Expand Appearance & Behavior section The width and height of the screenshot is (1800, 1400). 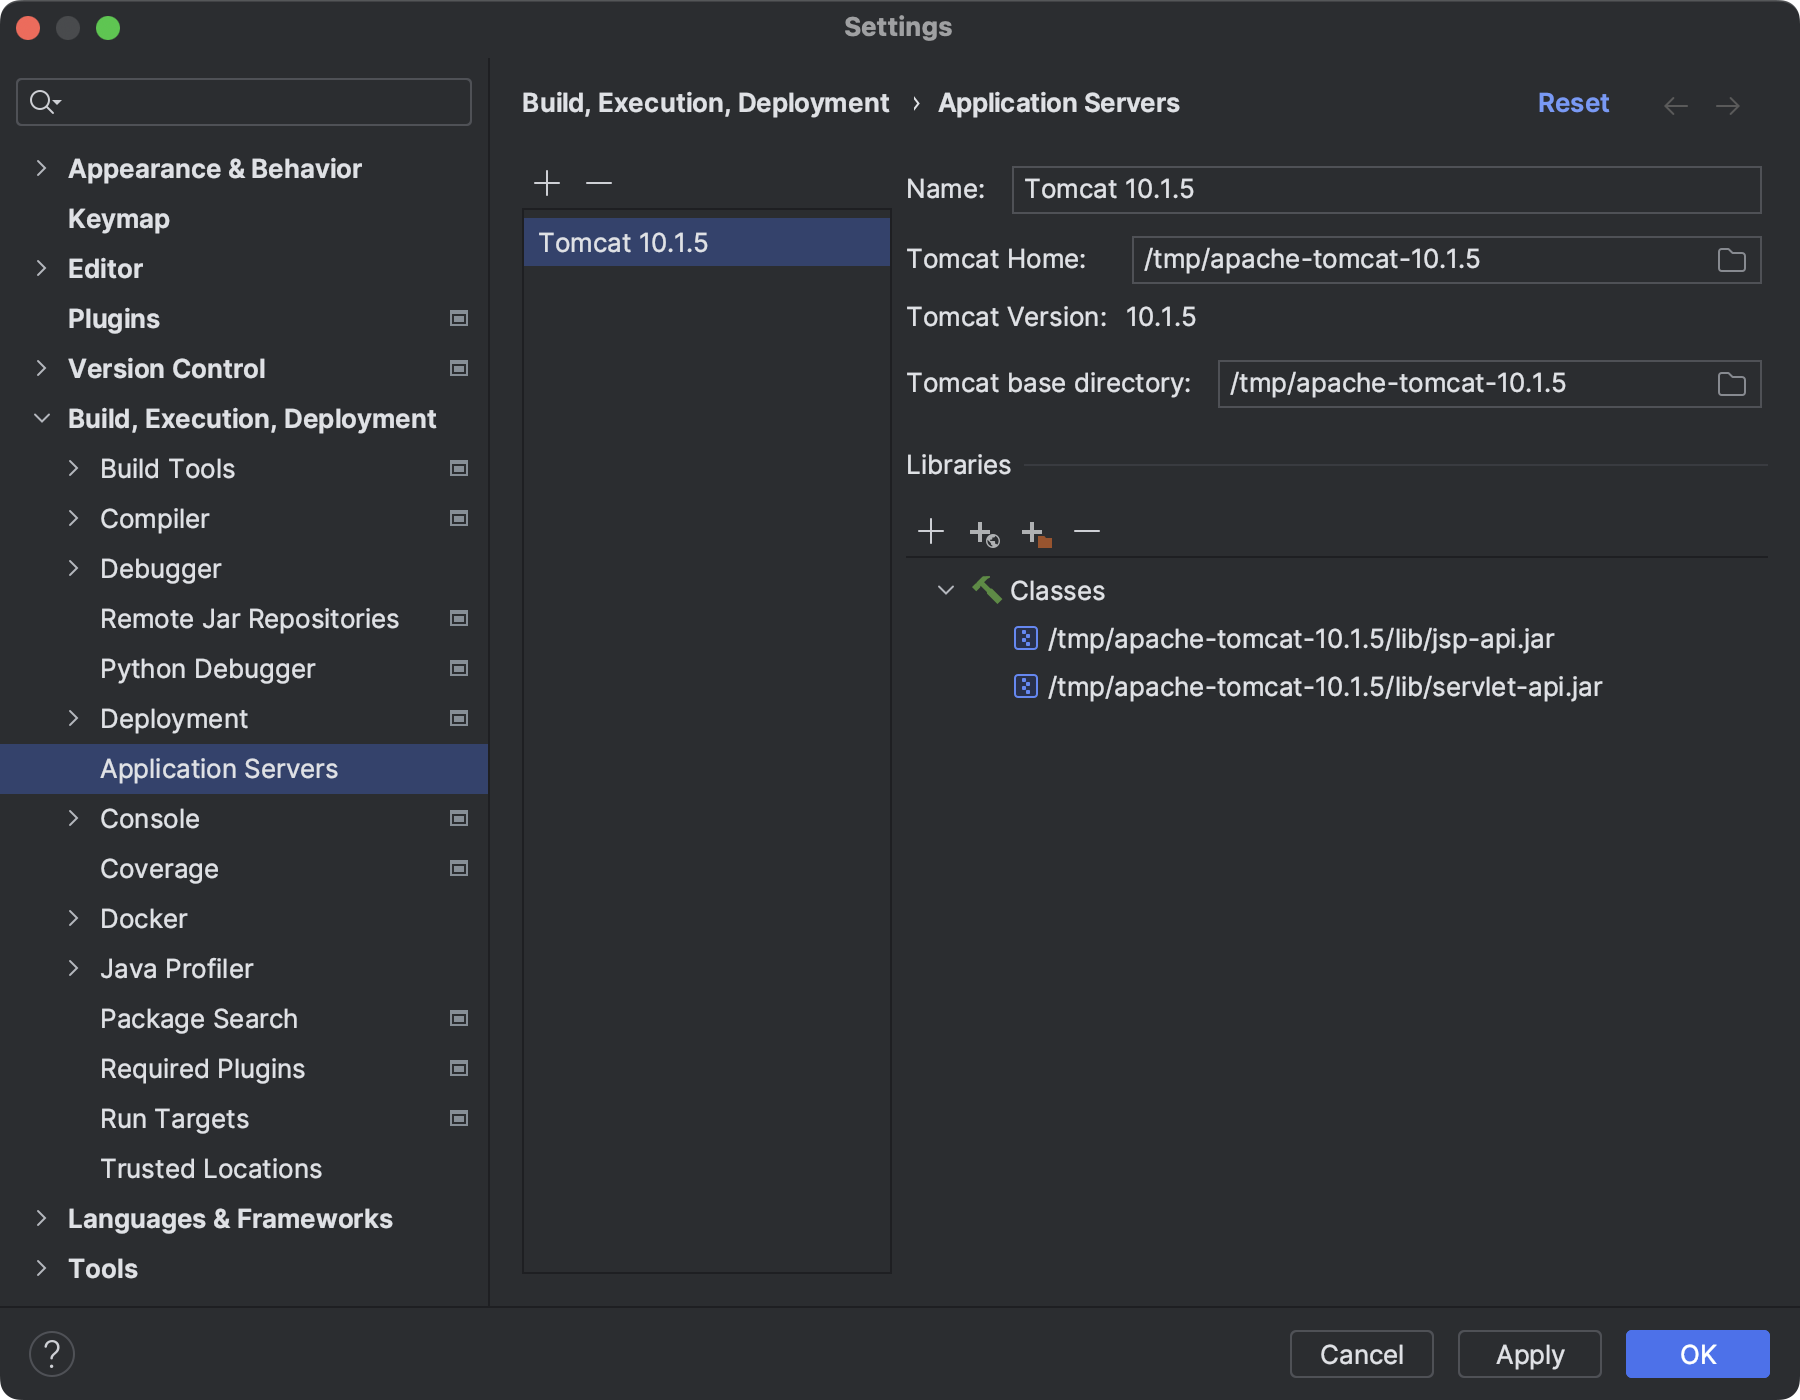41,168
